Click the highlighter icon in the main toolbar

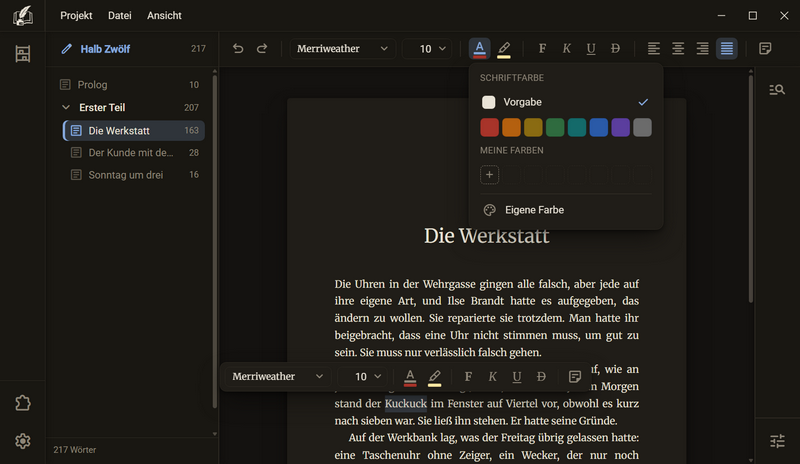click(504, 48)
